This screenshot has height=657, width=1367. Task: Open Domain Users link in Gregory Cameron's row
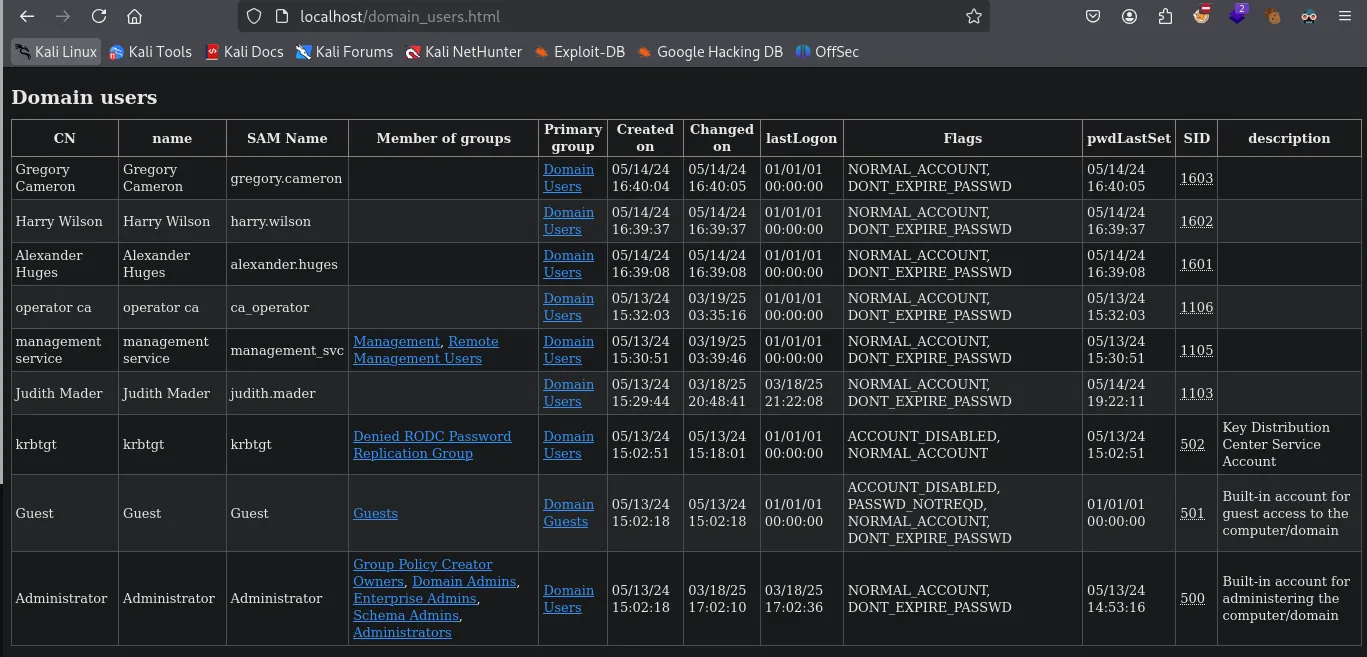pos(568,178)
